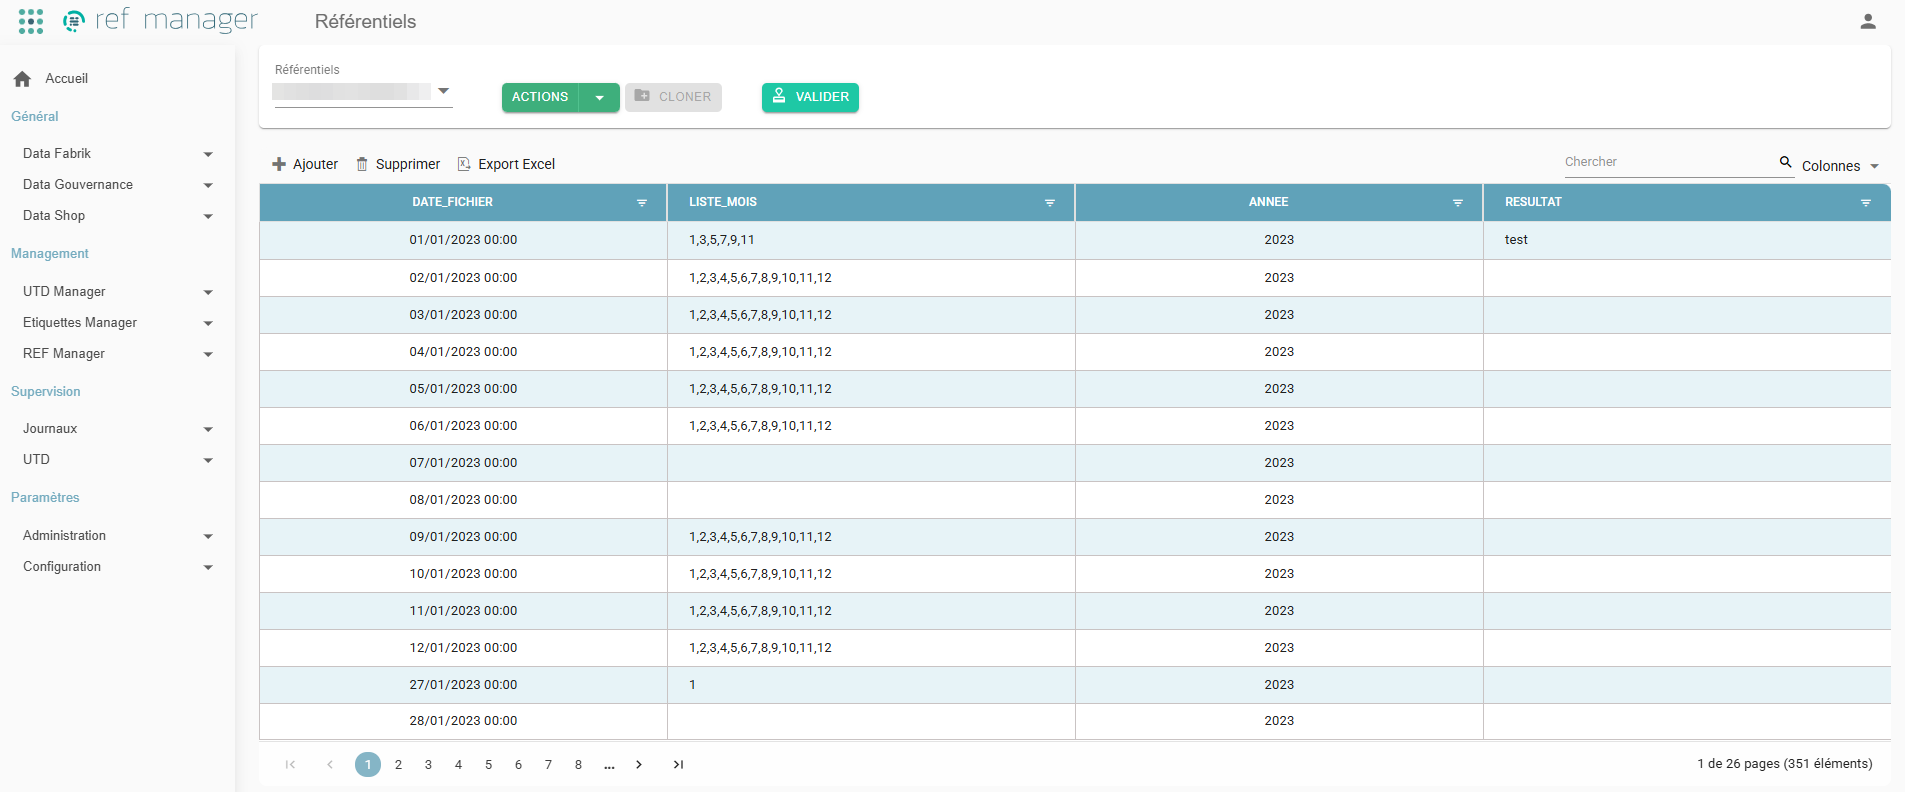Select cell '1,3,5,7,9,11'
The image size is (1905, 792).
(x=871, y=240)
